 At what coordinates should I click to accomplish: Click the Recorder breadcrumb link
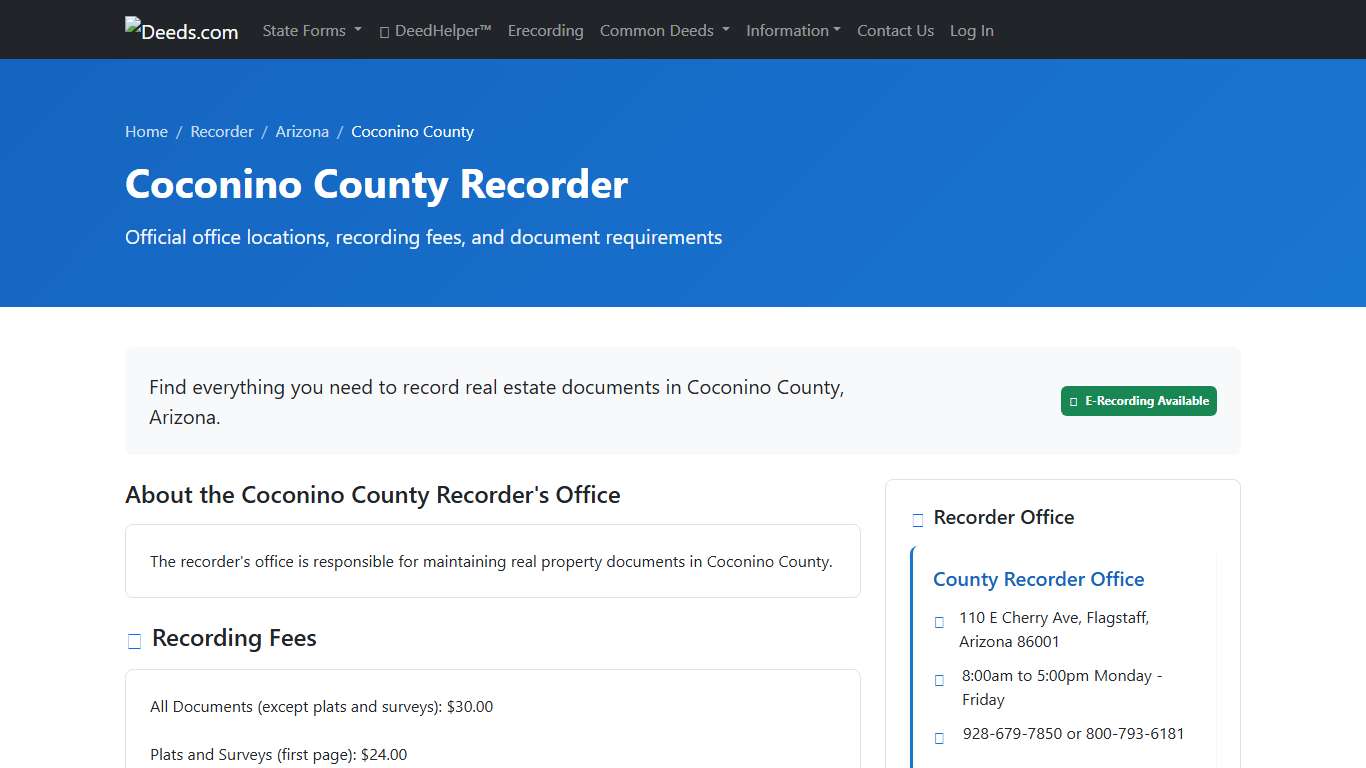[x=222, y=131]
